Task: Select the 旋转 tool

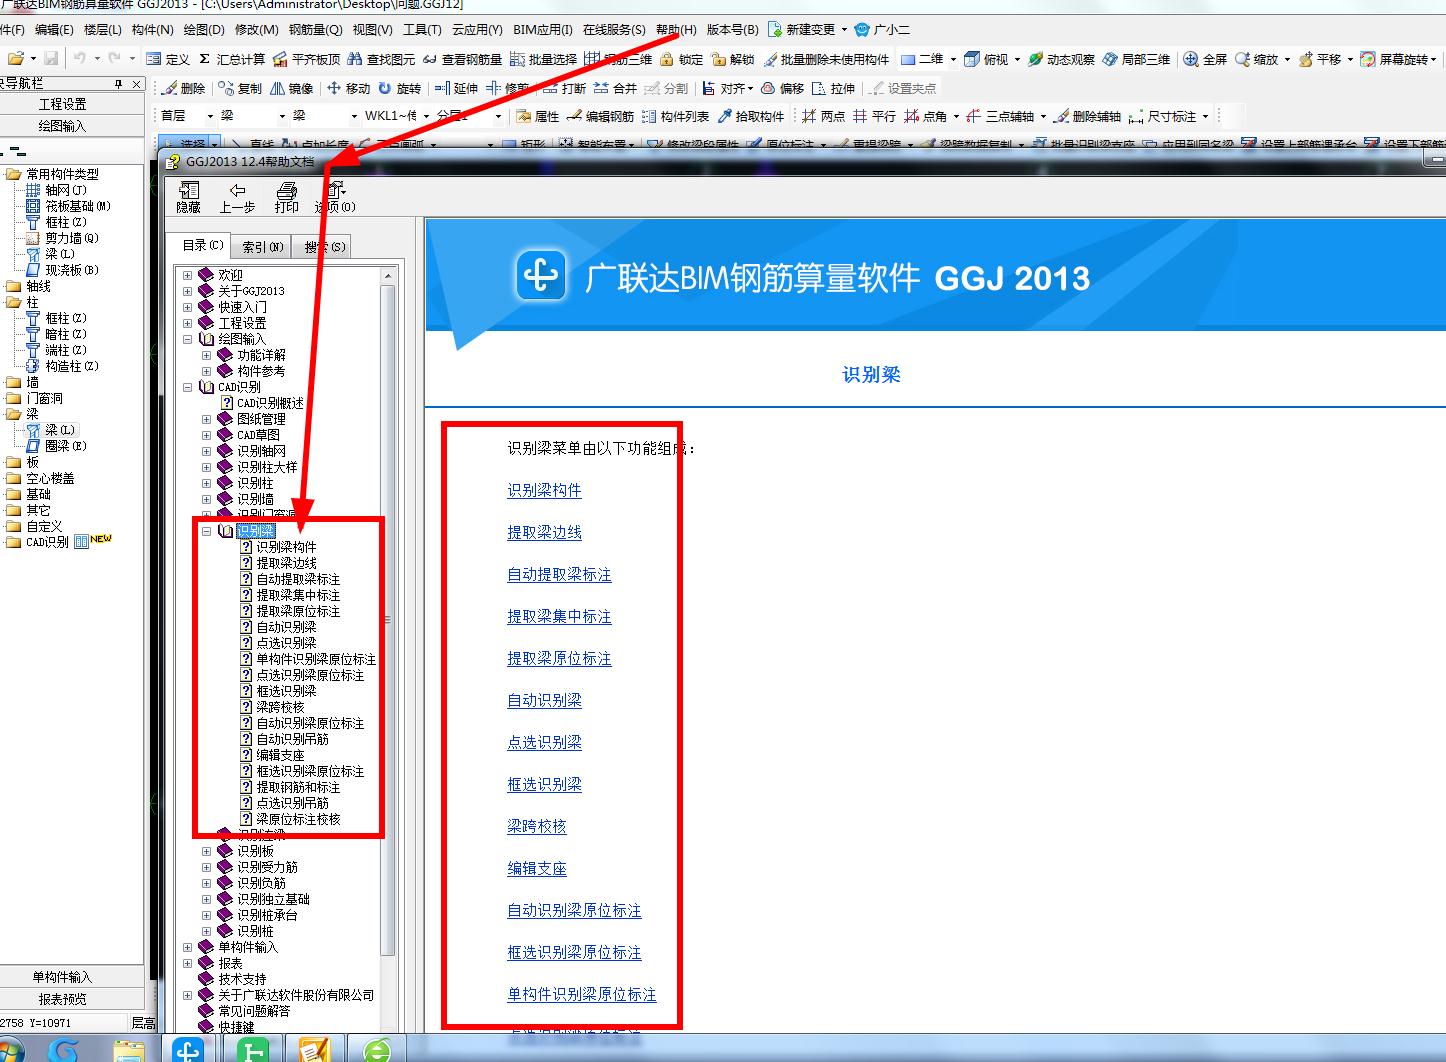Action: [400, 88]
